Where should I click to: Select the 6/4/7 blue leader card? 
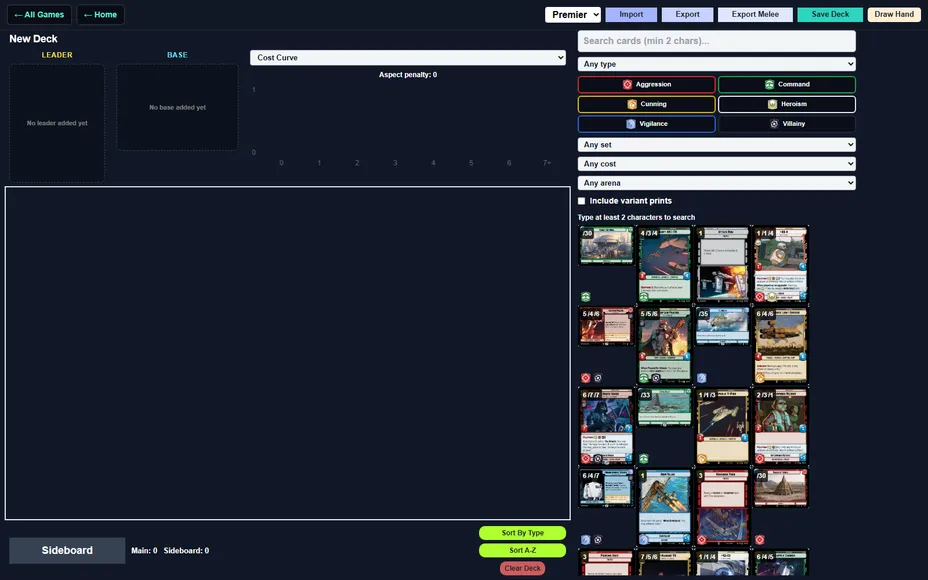click(x=606, y=489)
